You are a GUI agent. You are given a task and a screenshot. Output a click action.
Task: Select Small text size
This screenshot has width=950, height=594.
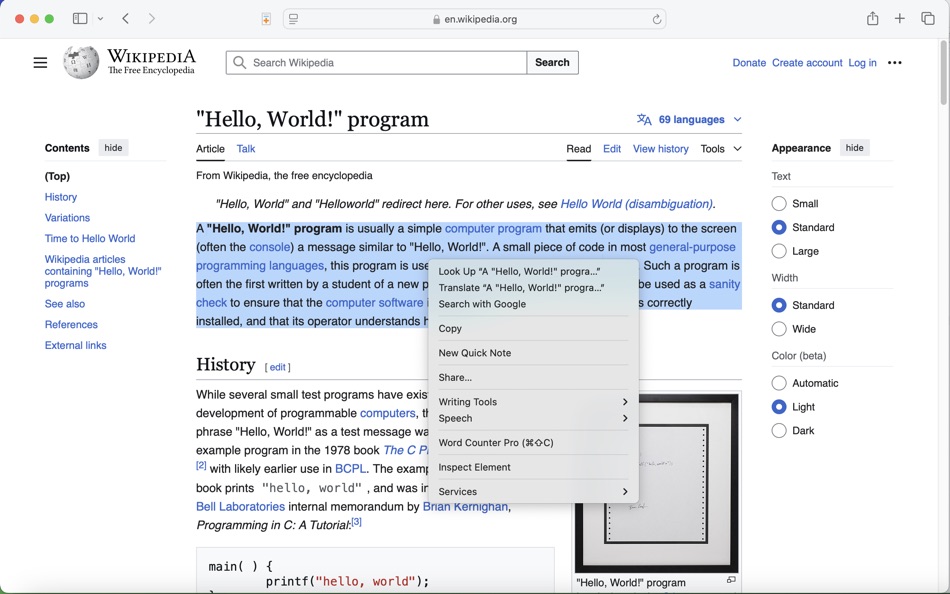pyautogui.click(x=779, y=204)
